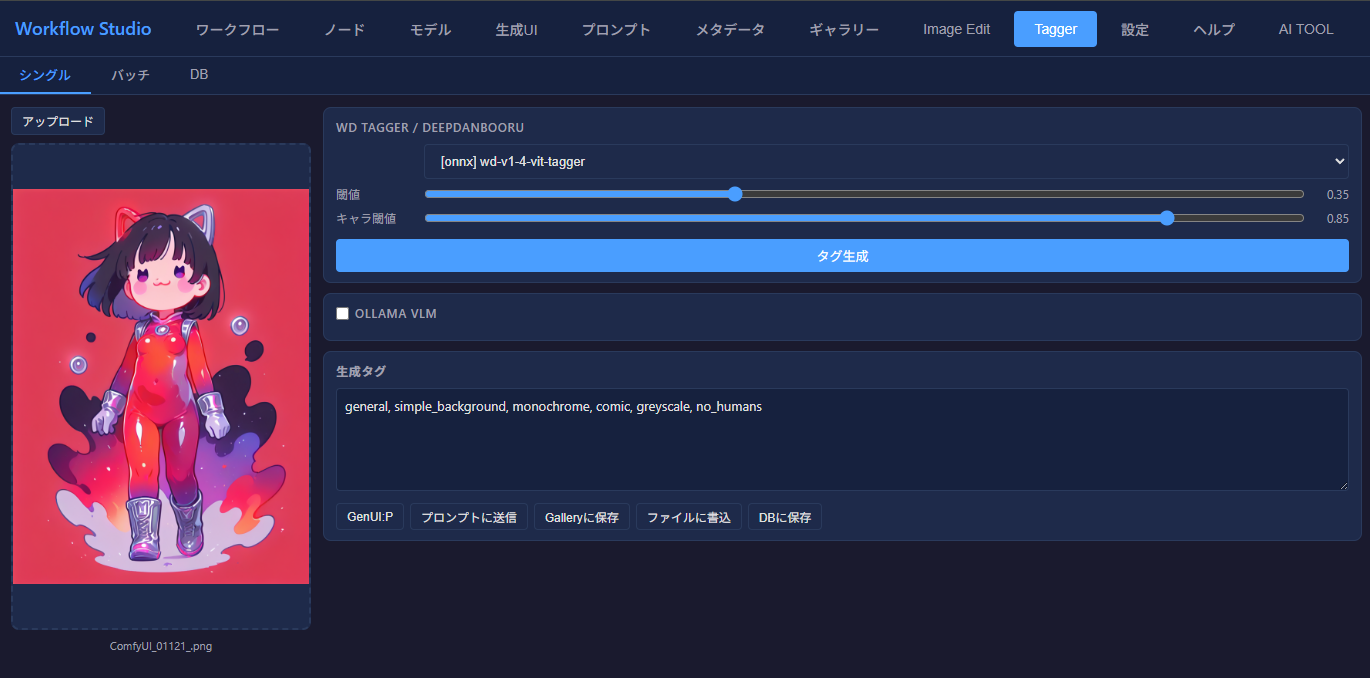Click the GenUI:P button
The width and height of the screenshot is (1370, 678).
click(370, 517)
